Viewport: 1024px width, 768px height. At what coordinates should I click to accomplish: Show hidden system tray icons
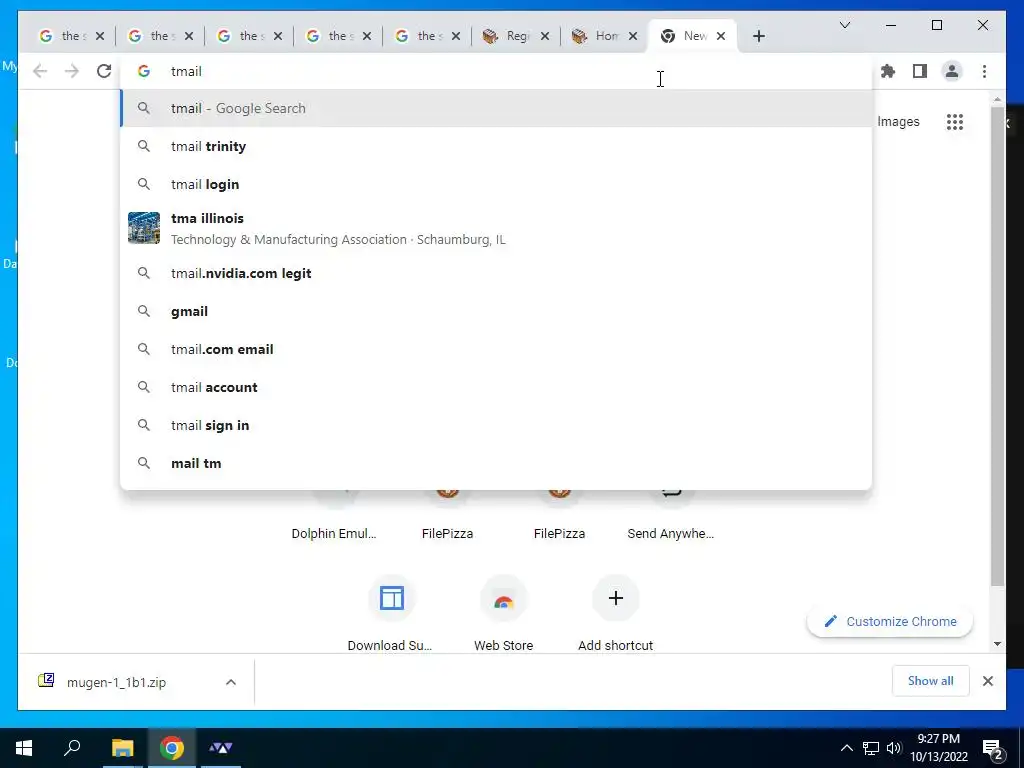[x=846, y=748]
